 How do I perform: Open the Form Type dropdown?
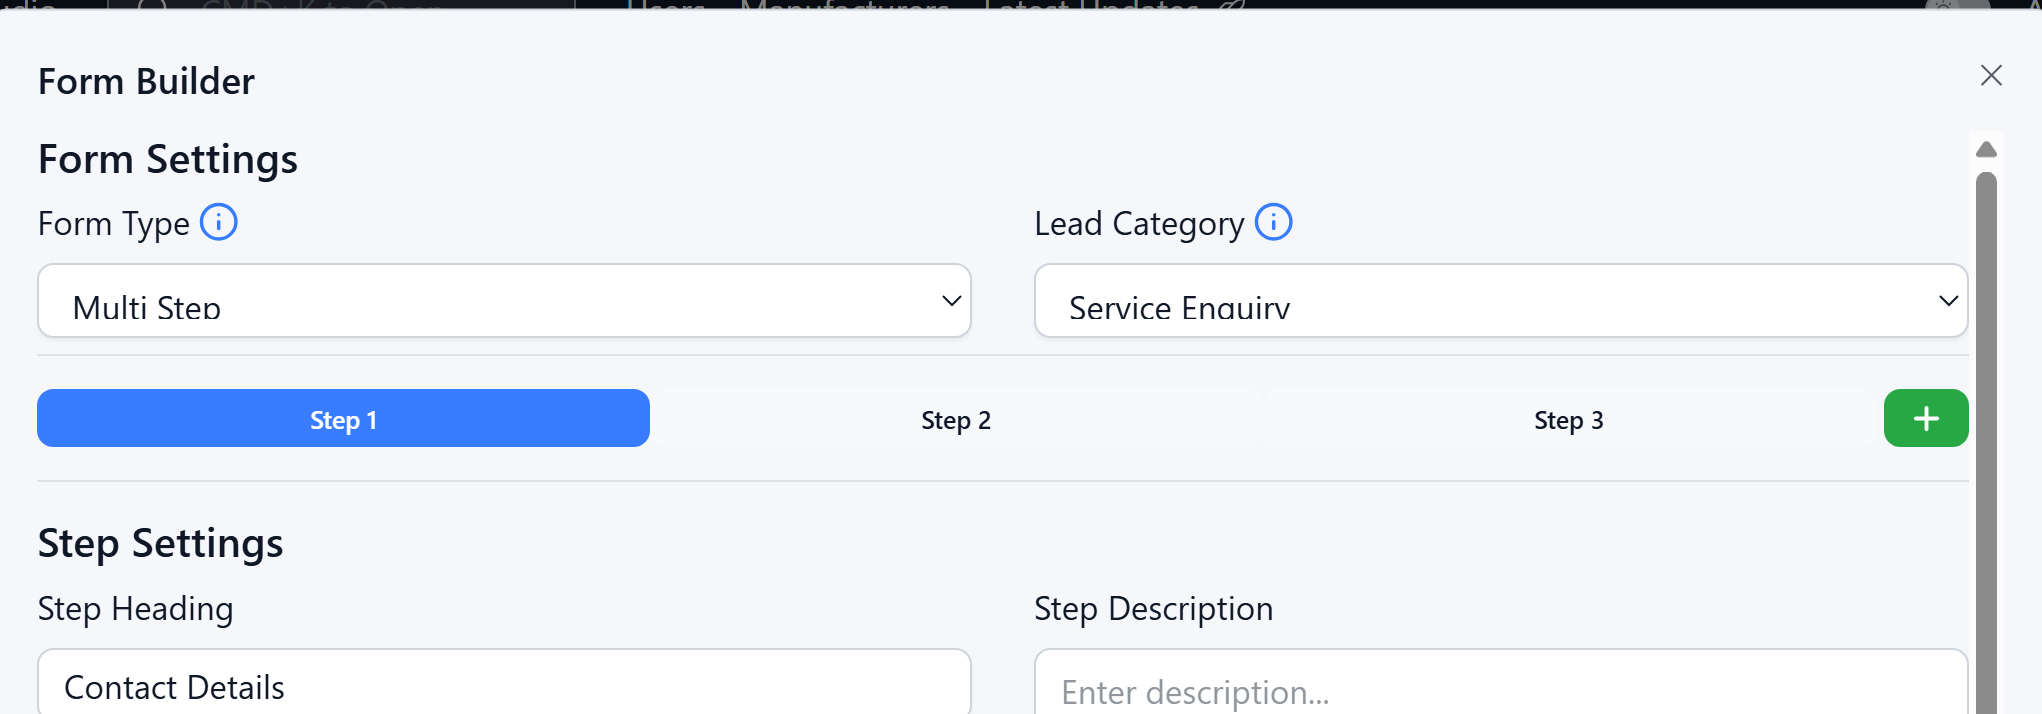pos(503,301)
